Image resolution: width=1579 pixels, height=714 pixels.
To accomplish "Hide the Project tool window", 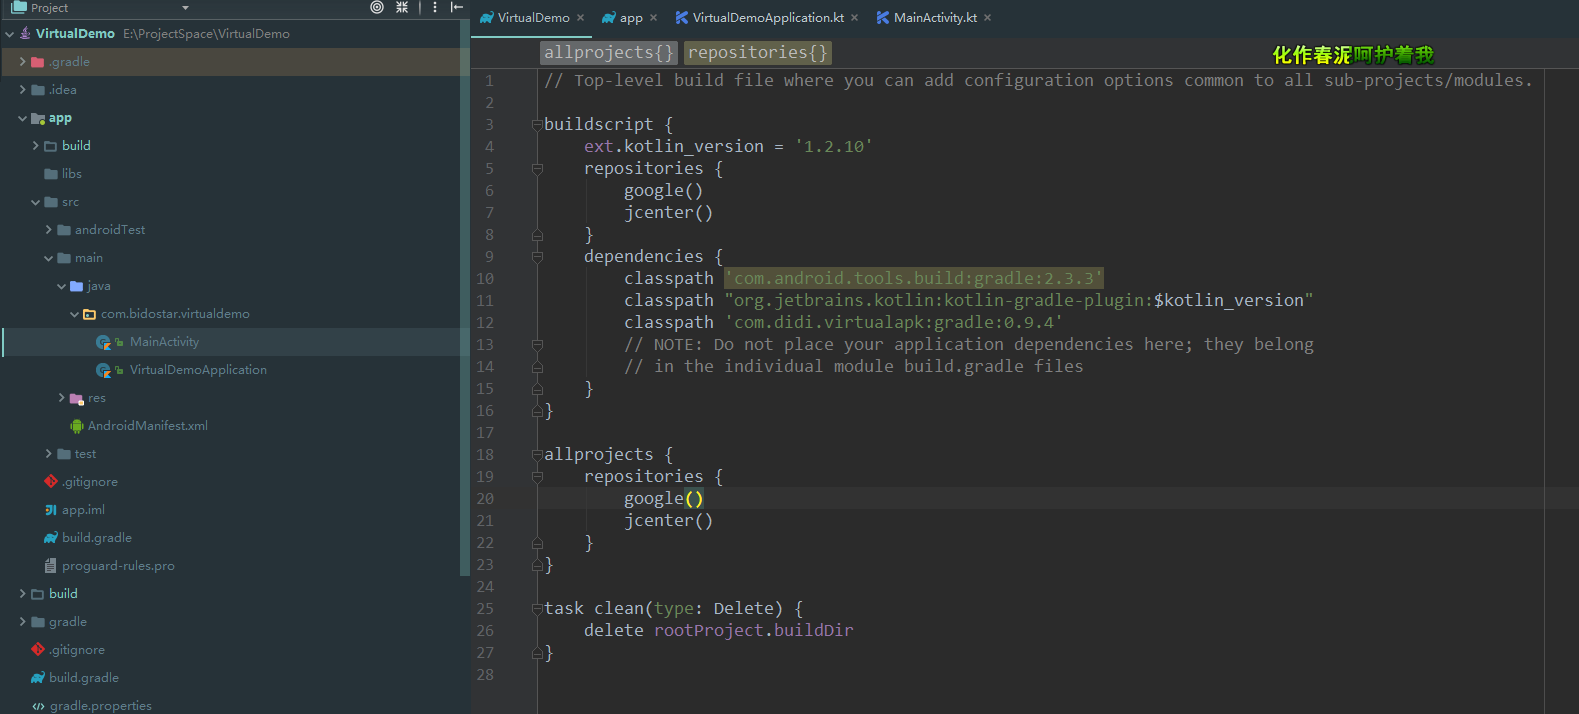I will (x=457, y=7).
